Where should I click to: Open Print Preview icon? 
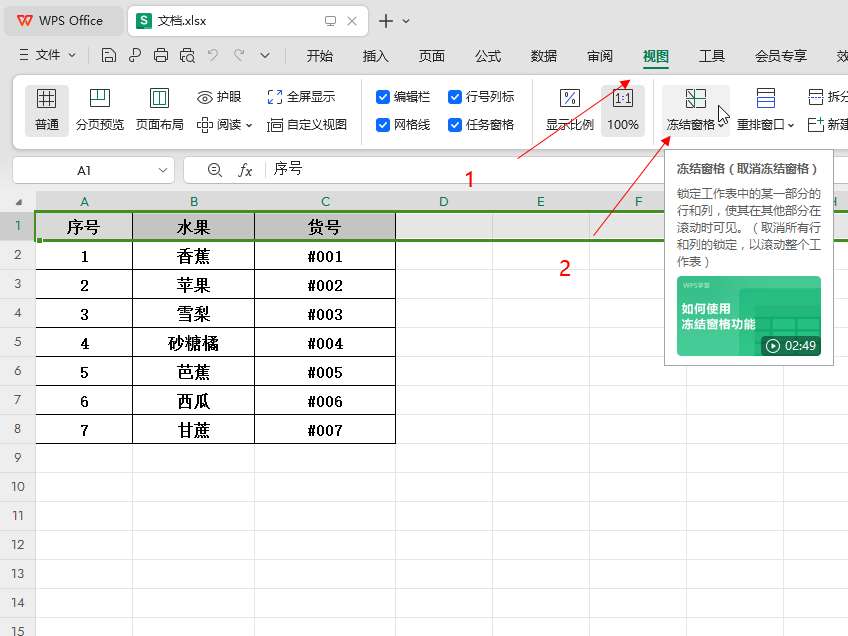click(187, 55)
